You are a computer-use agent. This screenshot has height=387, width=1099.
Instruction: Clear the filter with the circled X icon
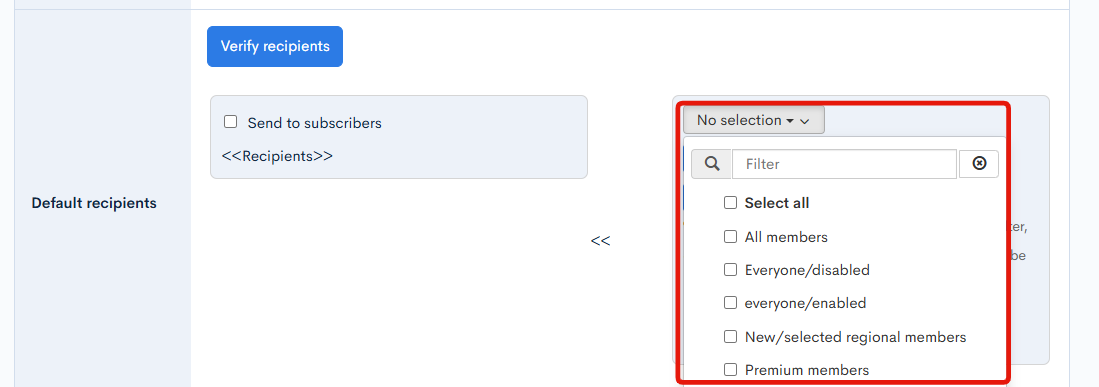979,164
